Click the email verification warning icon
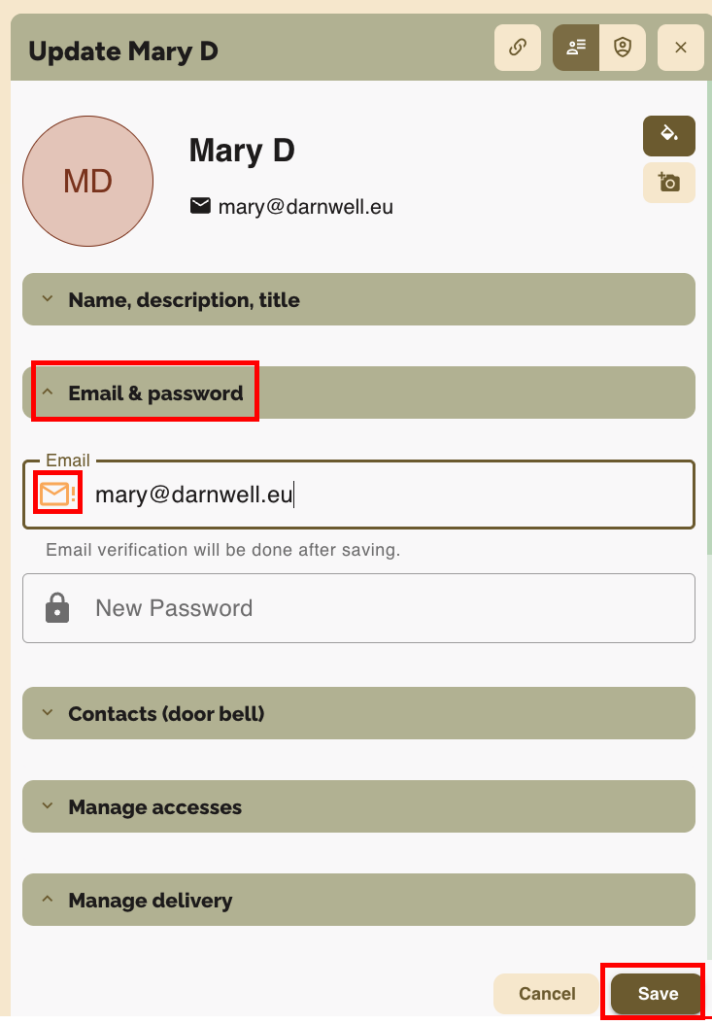712x1024 pixels. (57, 494)
